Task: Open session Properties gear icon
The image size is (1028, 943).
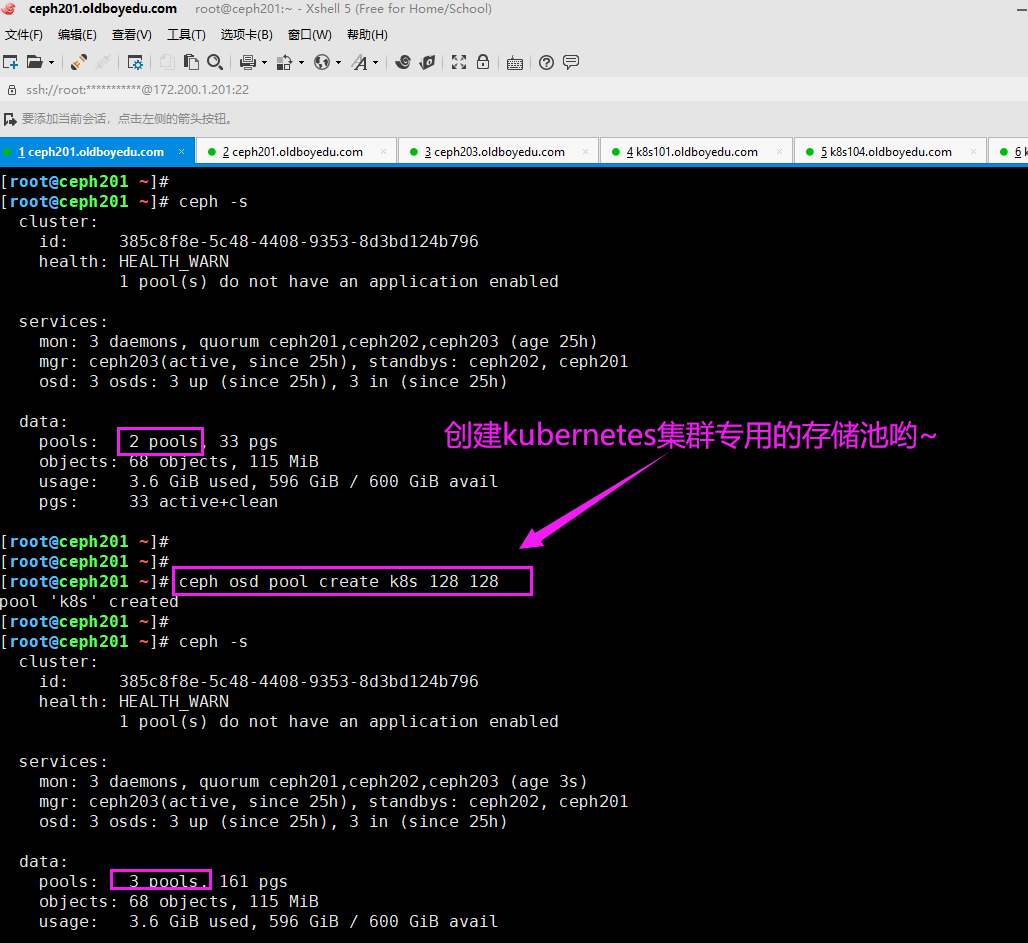Action: pos(135,62)
